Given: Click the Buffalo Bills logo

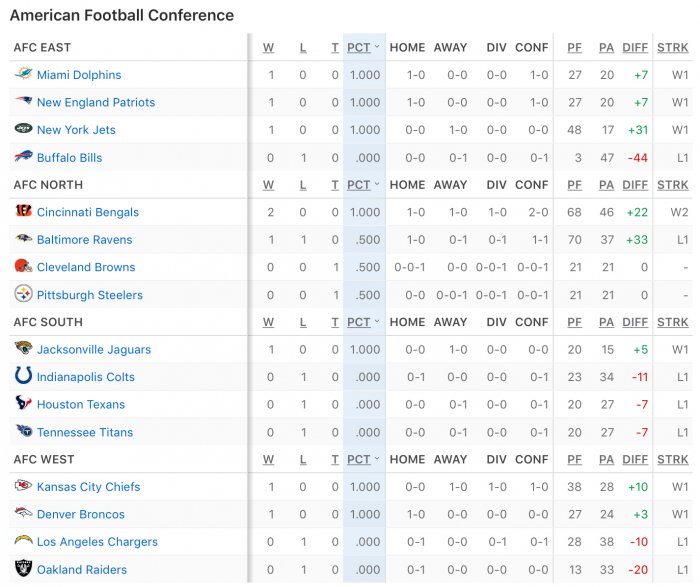Looking at the screenshot, I should 23,156.
